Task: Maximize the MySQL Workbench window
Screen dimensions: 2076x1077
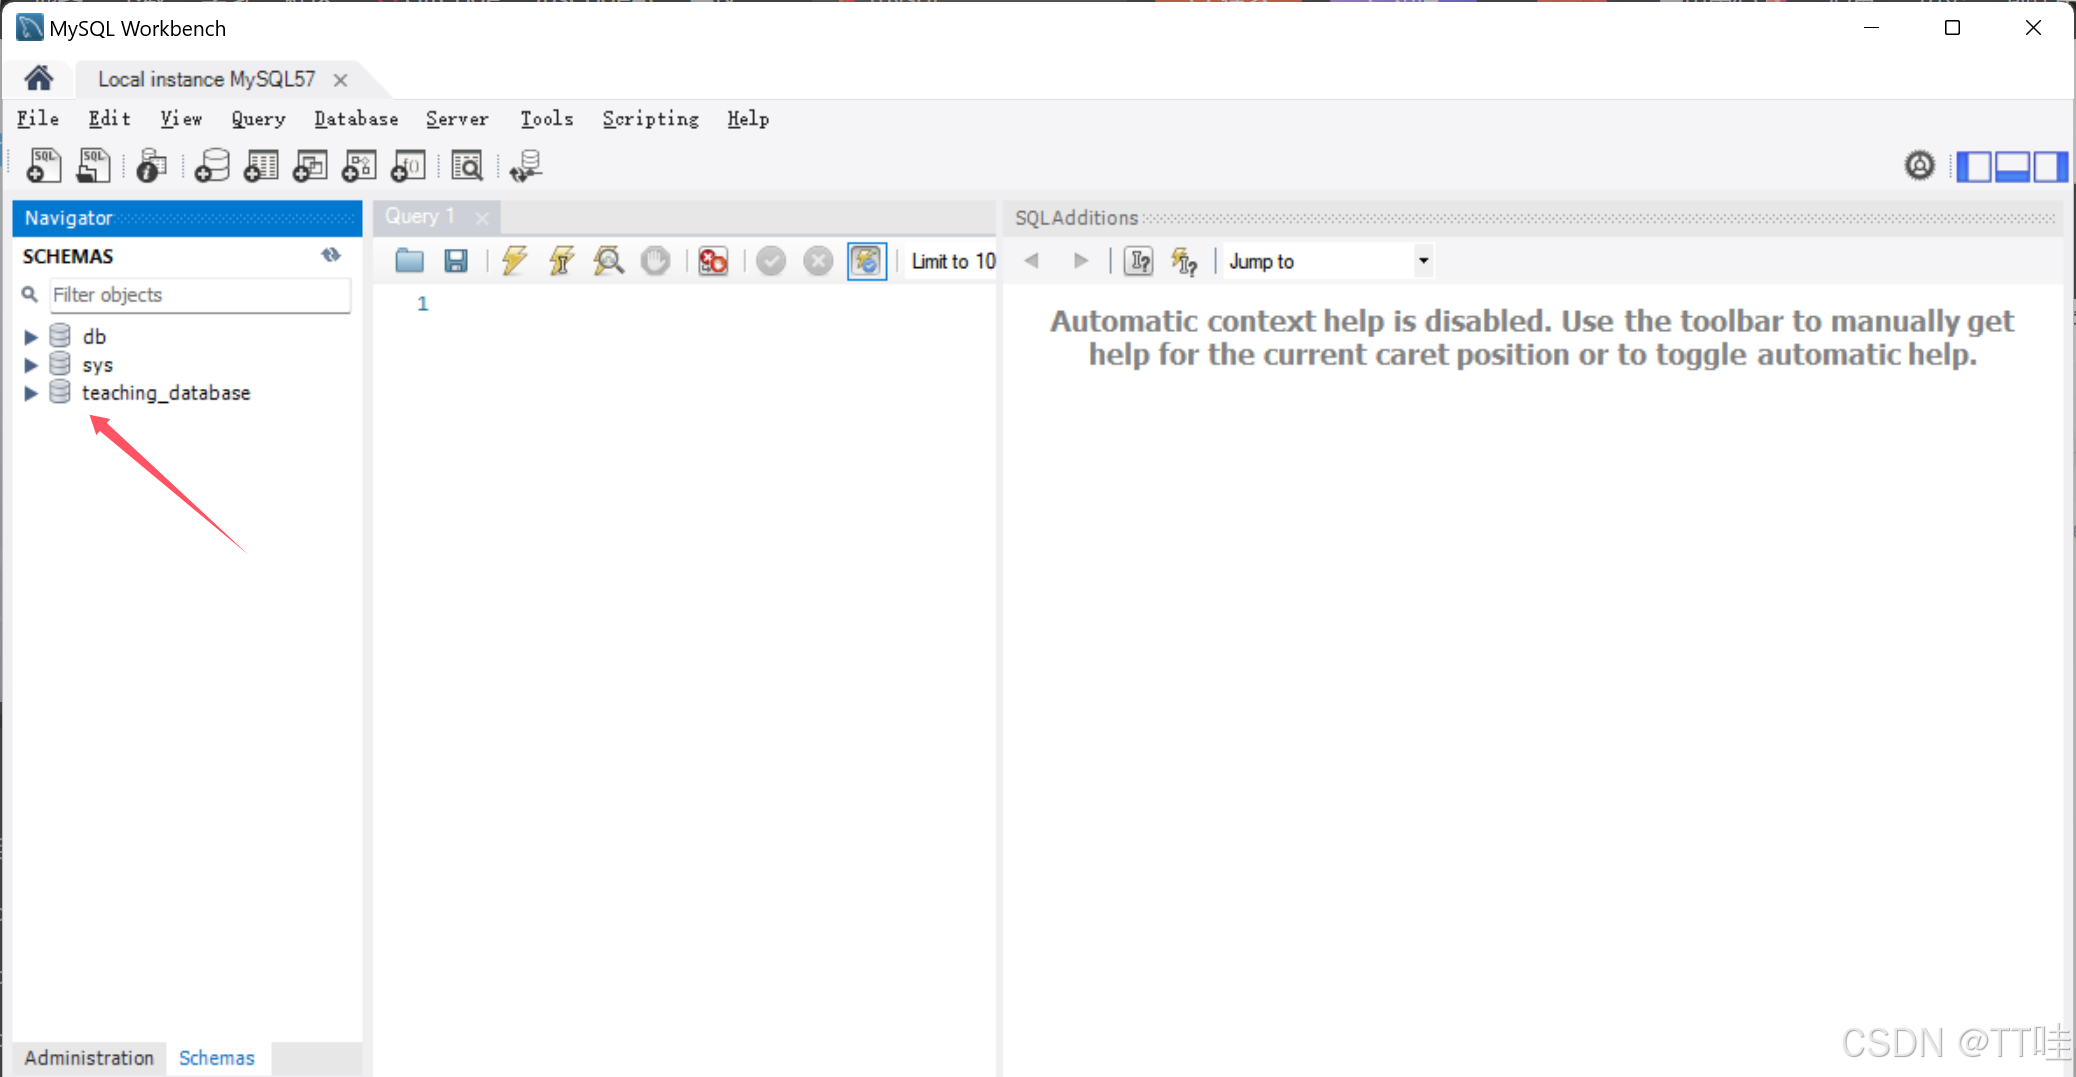Action: tap(1952, 28)
